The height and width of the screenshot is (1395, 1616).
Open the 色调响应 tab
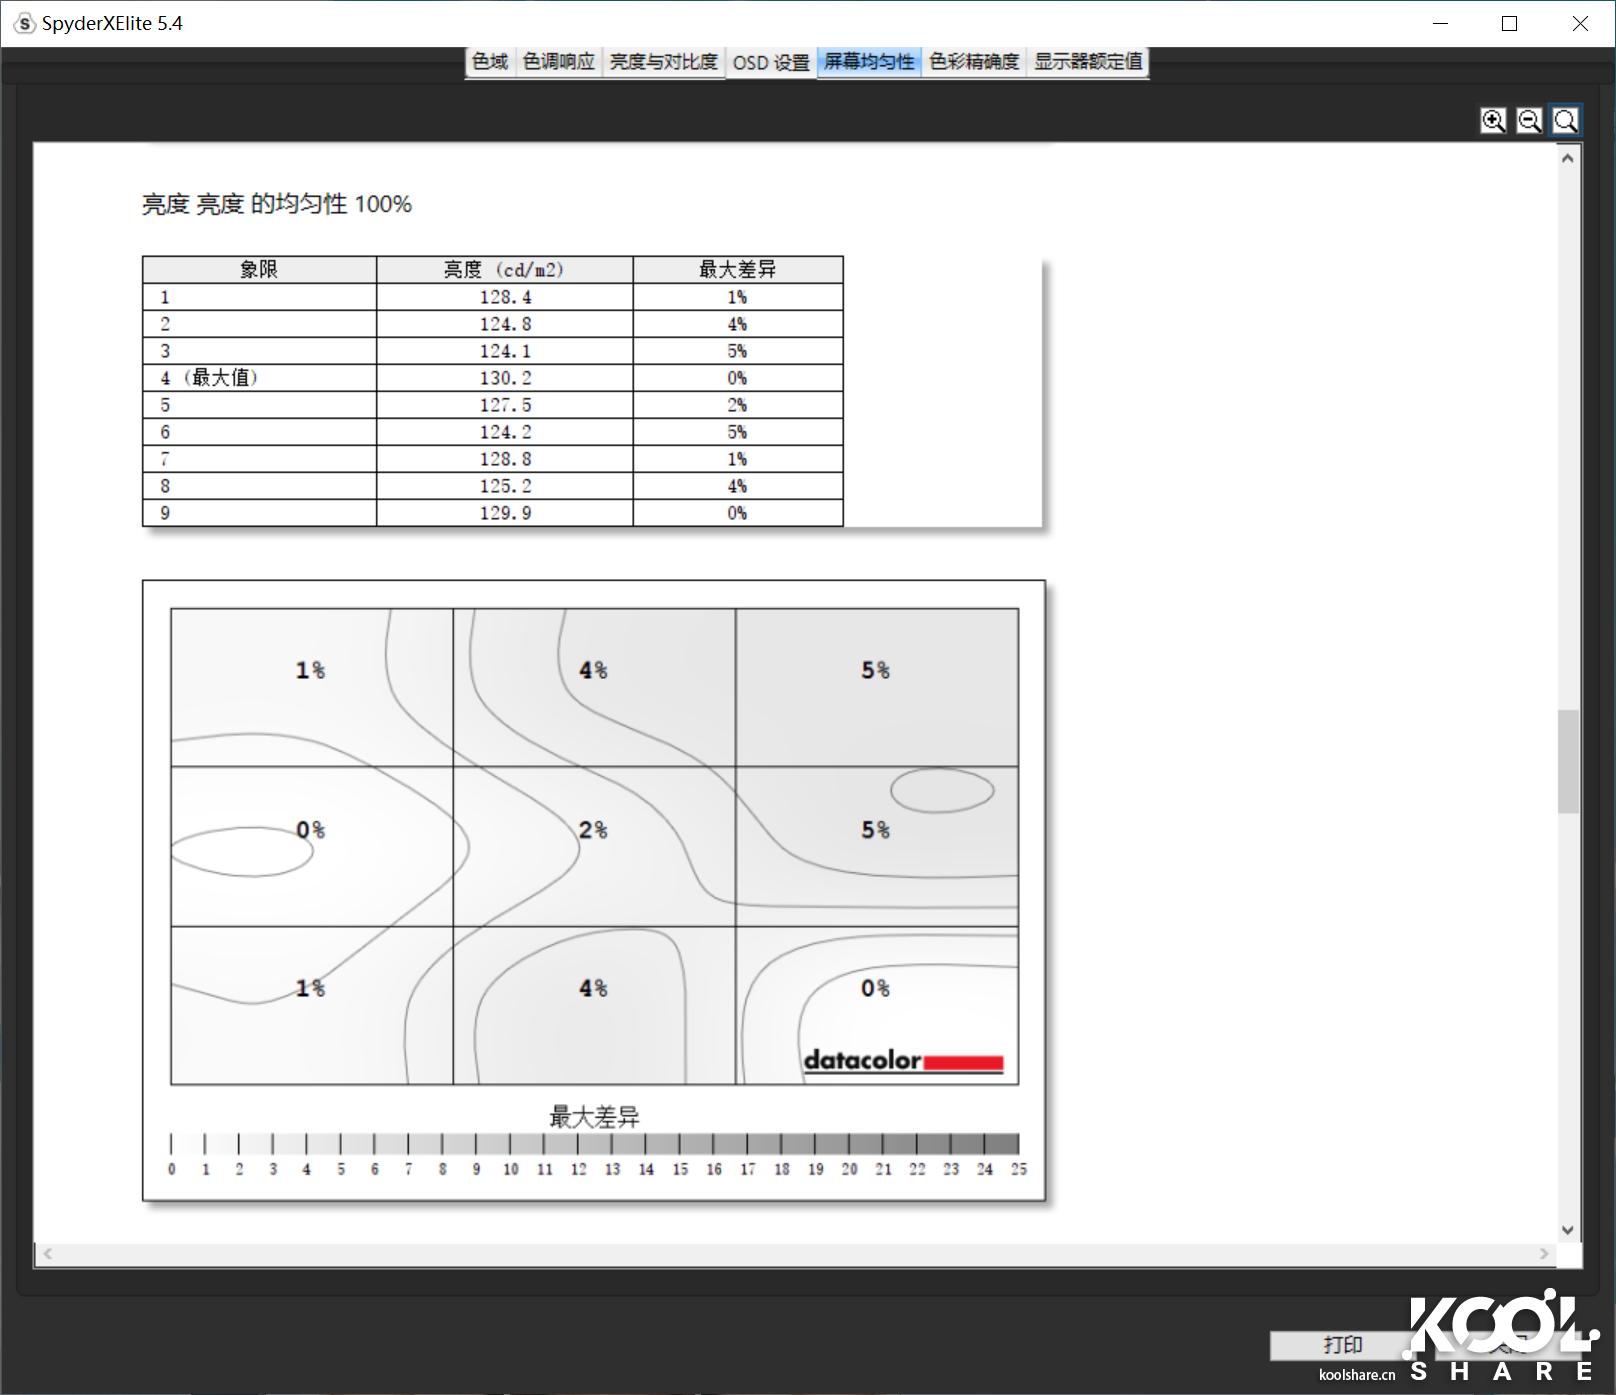[558, 61]
